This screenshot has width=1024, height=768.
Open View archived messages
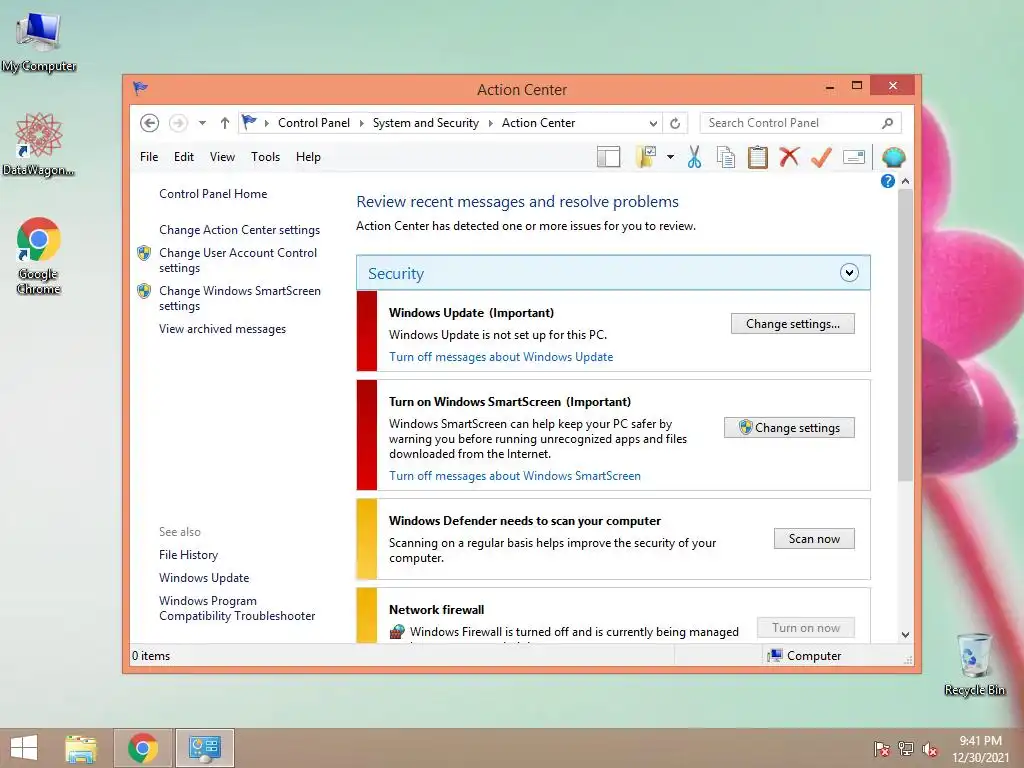[222, 329]
